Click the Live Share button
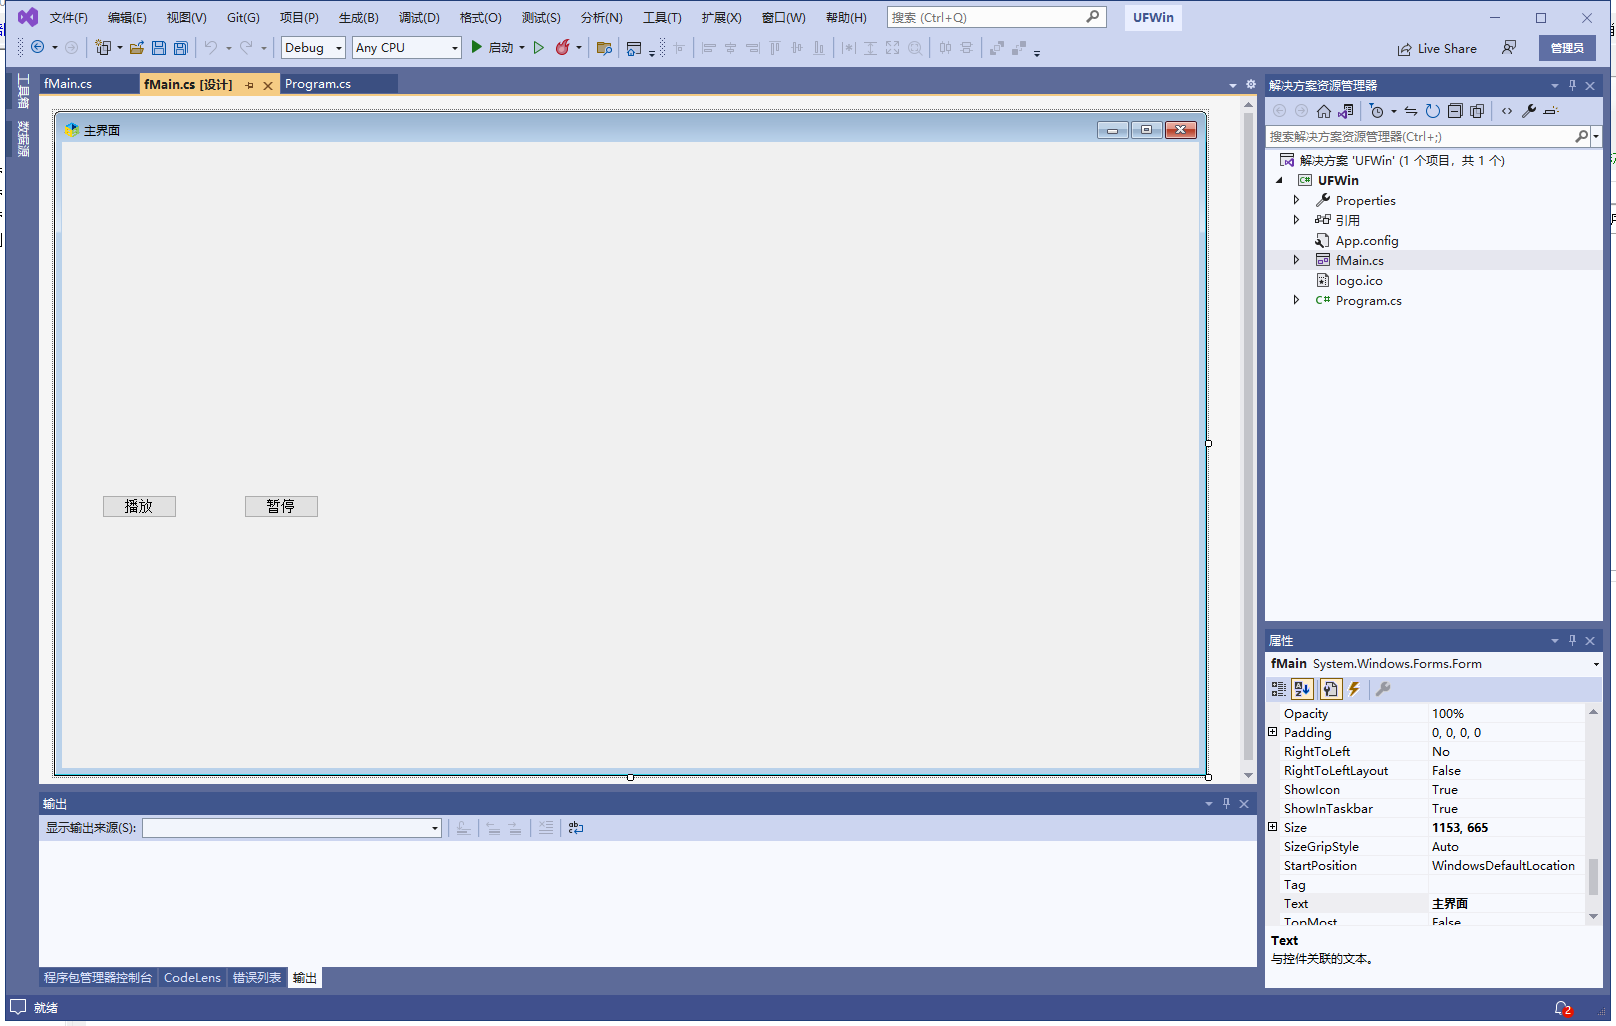 [1437, 48]
